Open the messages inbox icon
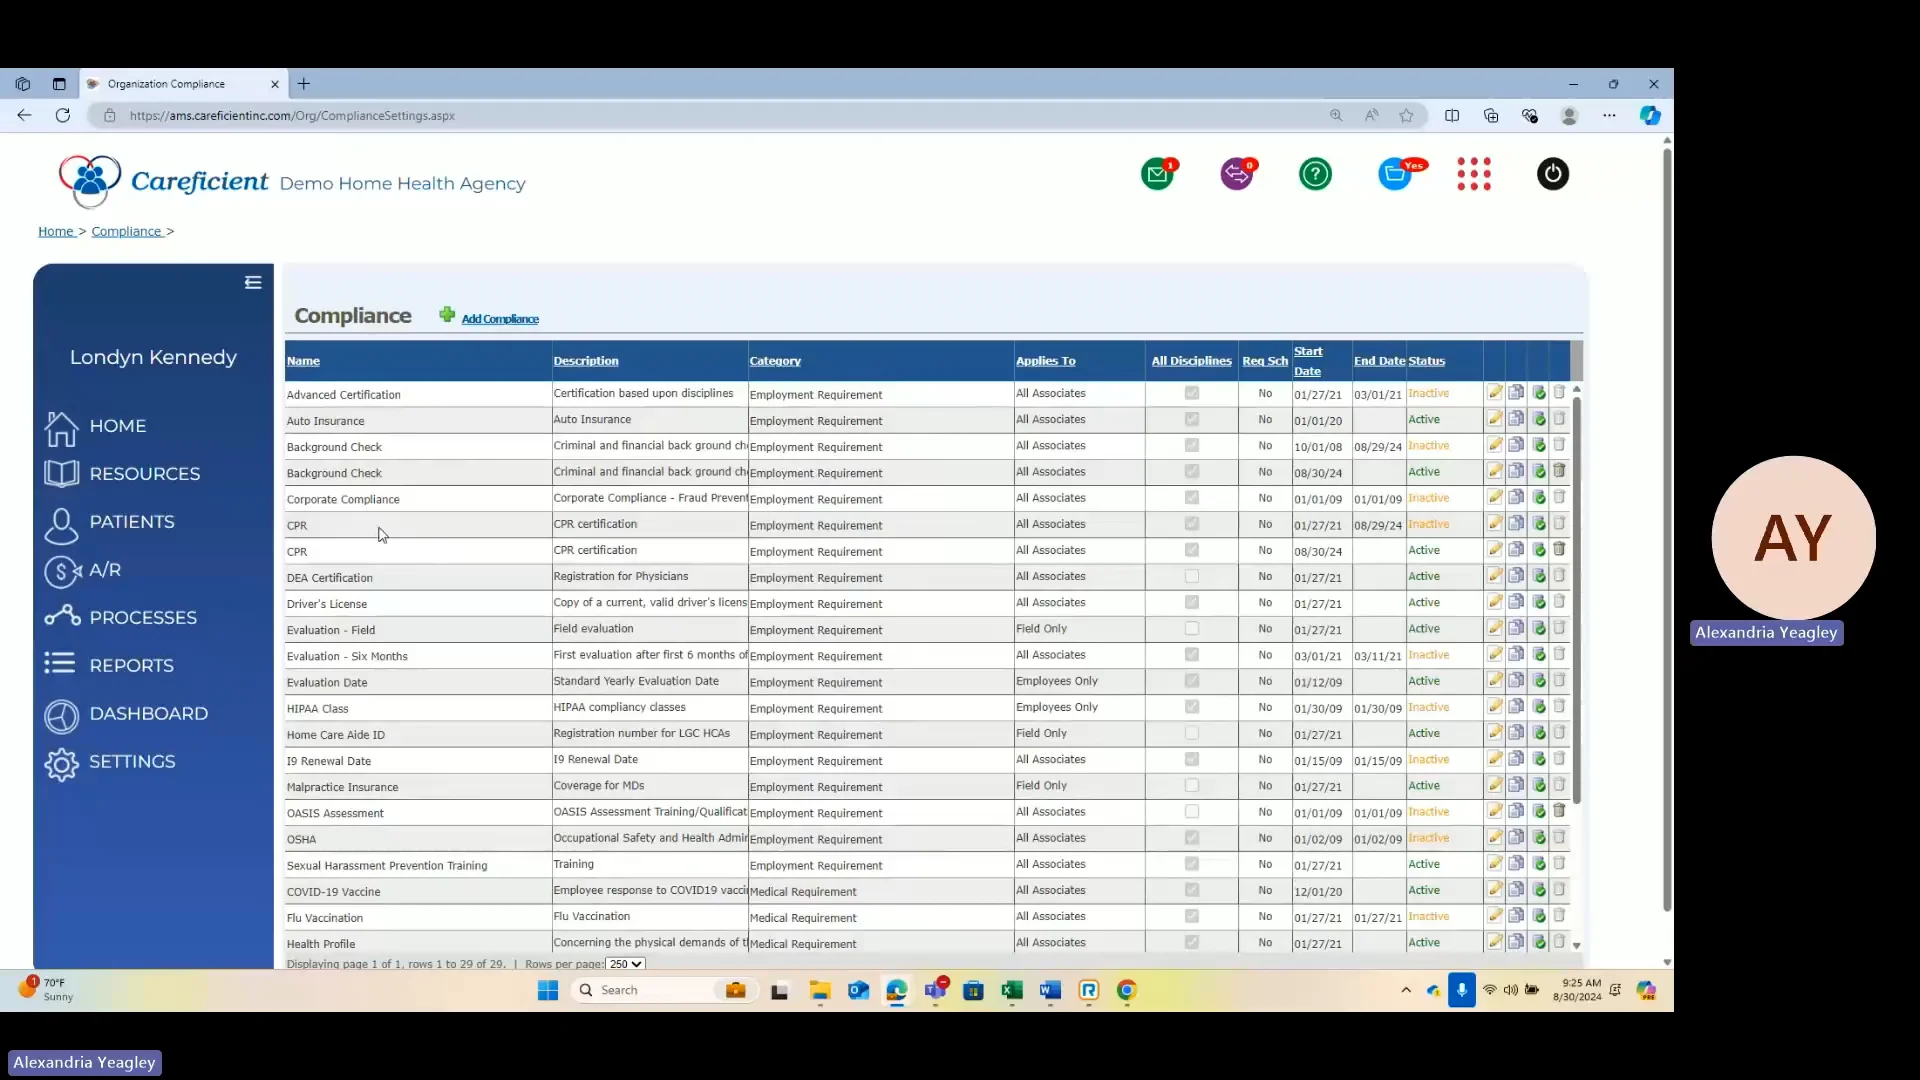This screenshot has height=1080, width=1920. 1158,174
